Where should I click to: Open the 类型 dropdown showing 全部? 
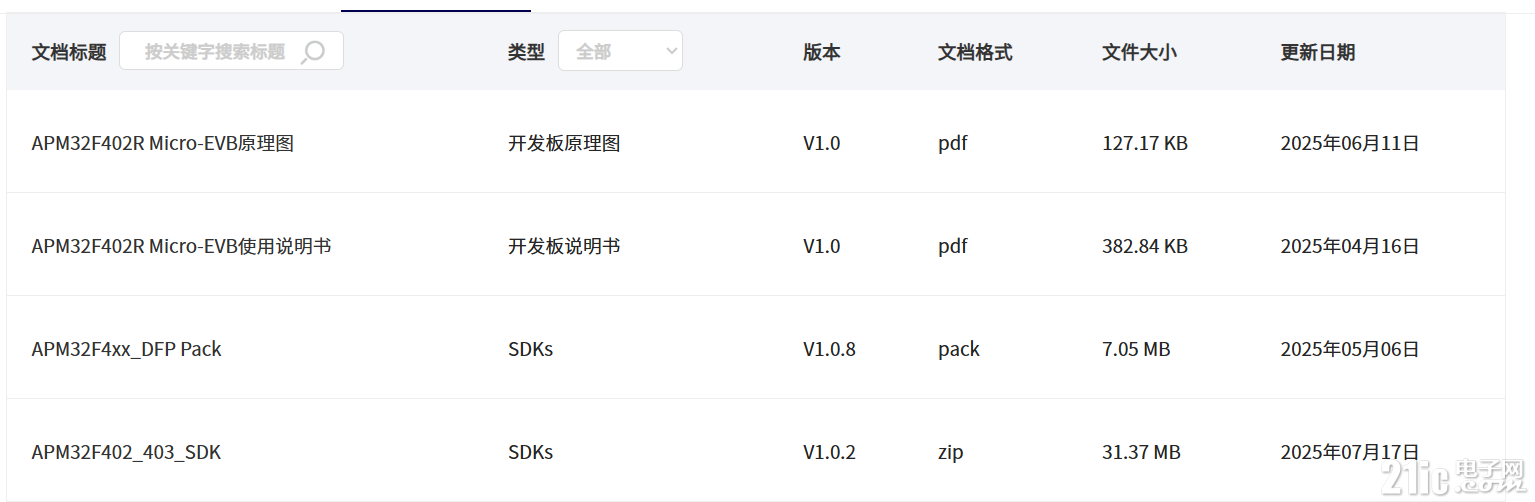[x=620, y=51]
